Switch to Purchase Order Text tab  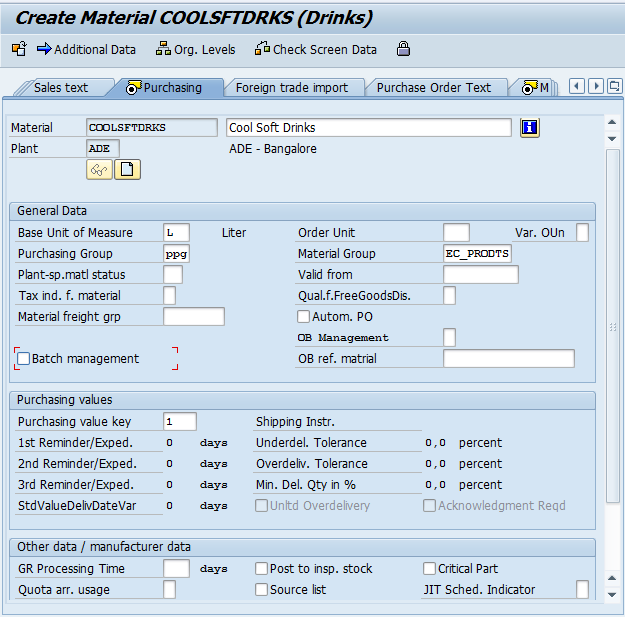pyautogui.click(x=433, y=88)
